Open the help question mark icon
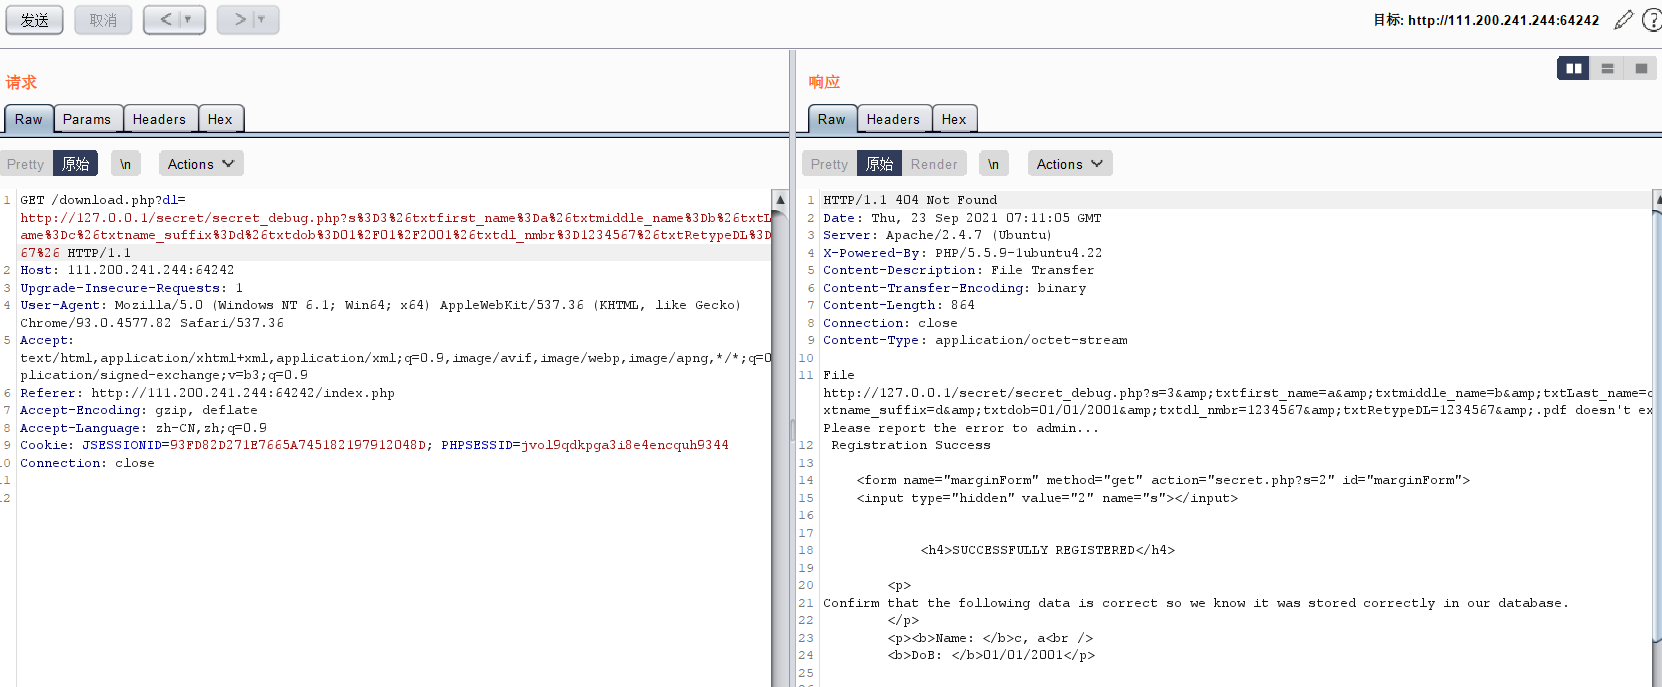 [x=1652, y=19]
